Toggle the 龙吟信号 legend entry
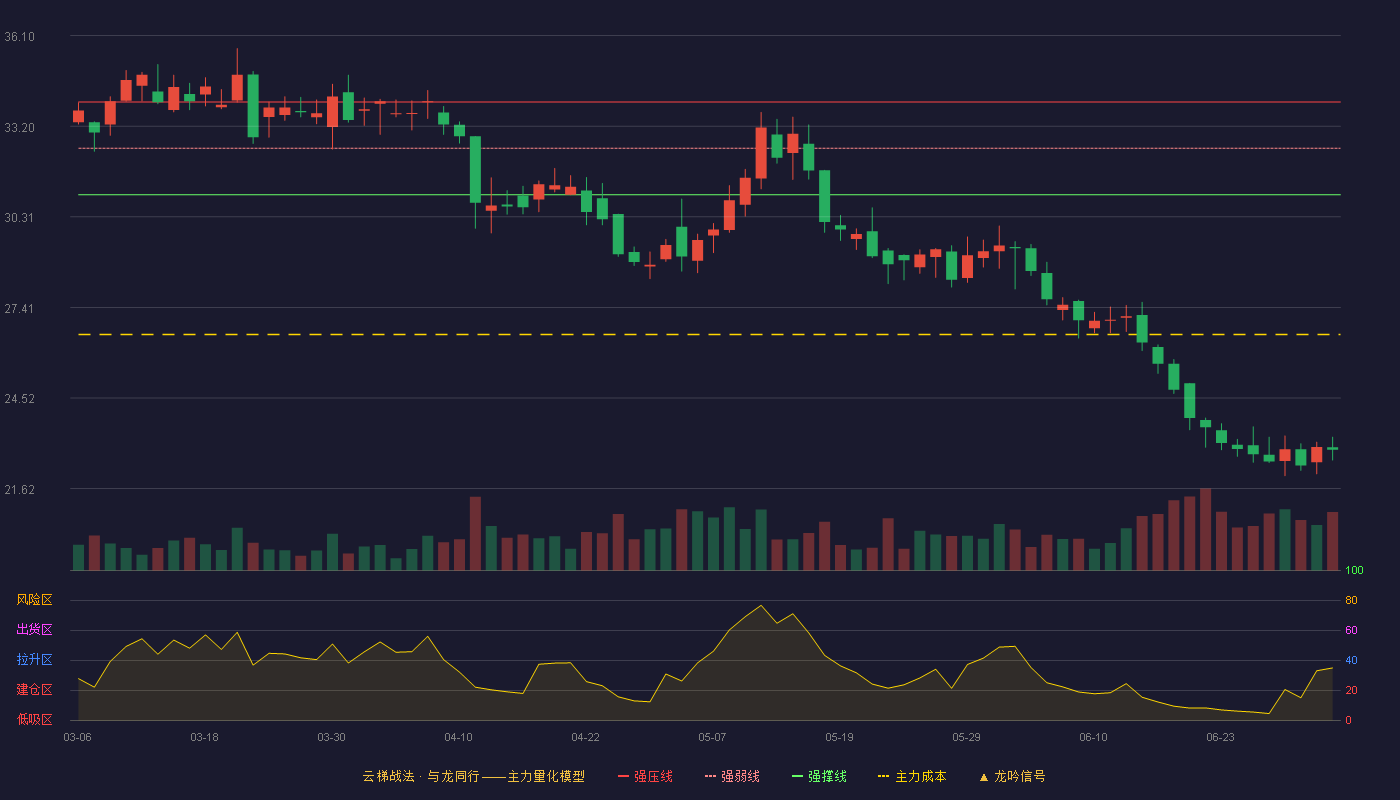Image resolution: width=1400 pixels, height=800 pixels. (x=1012, y=776)
